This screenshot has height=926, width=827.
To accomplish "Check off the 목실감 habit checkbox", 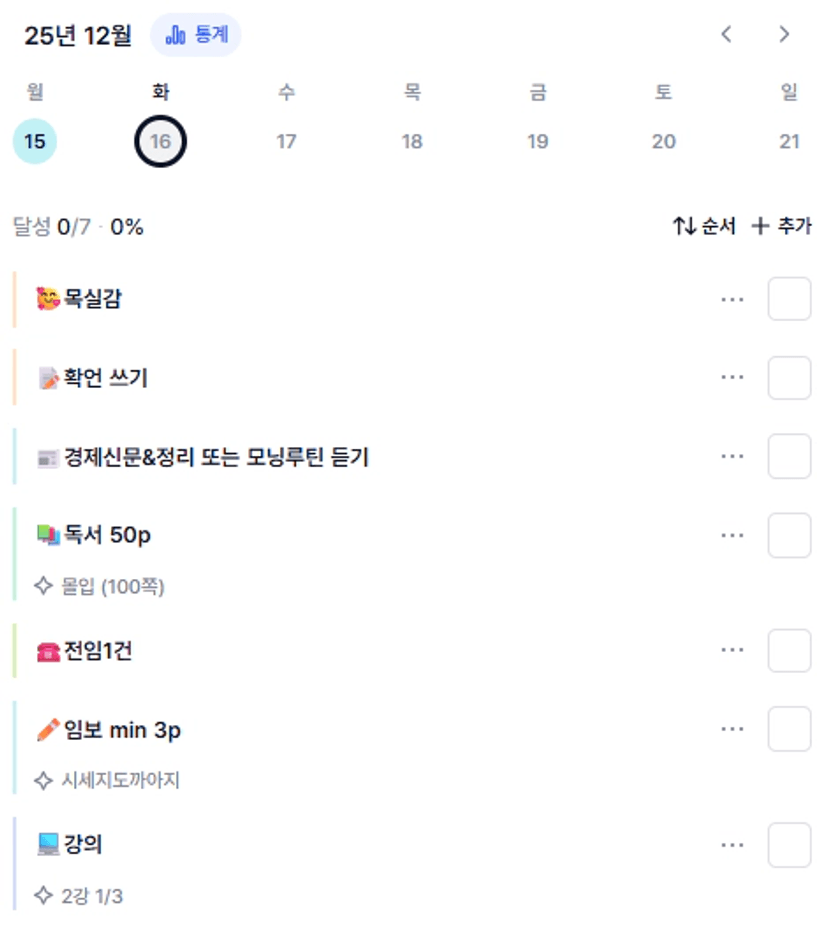I will [789, 299].
